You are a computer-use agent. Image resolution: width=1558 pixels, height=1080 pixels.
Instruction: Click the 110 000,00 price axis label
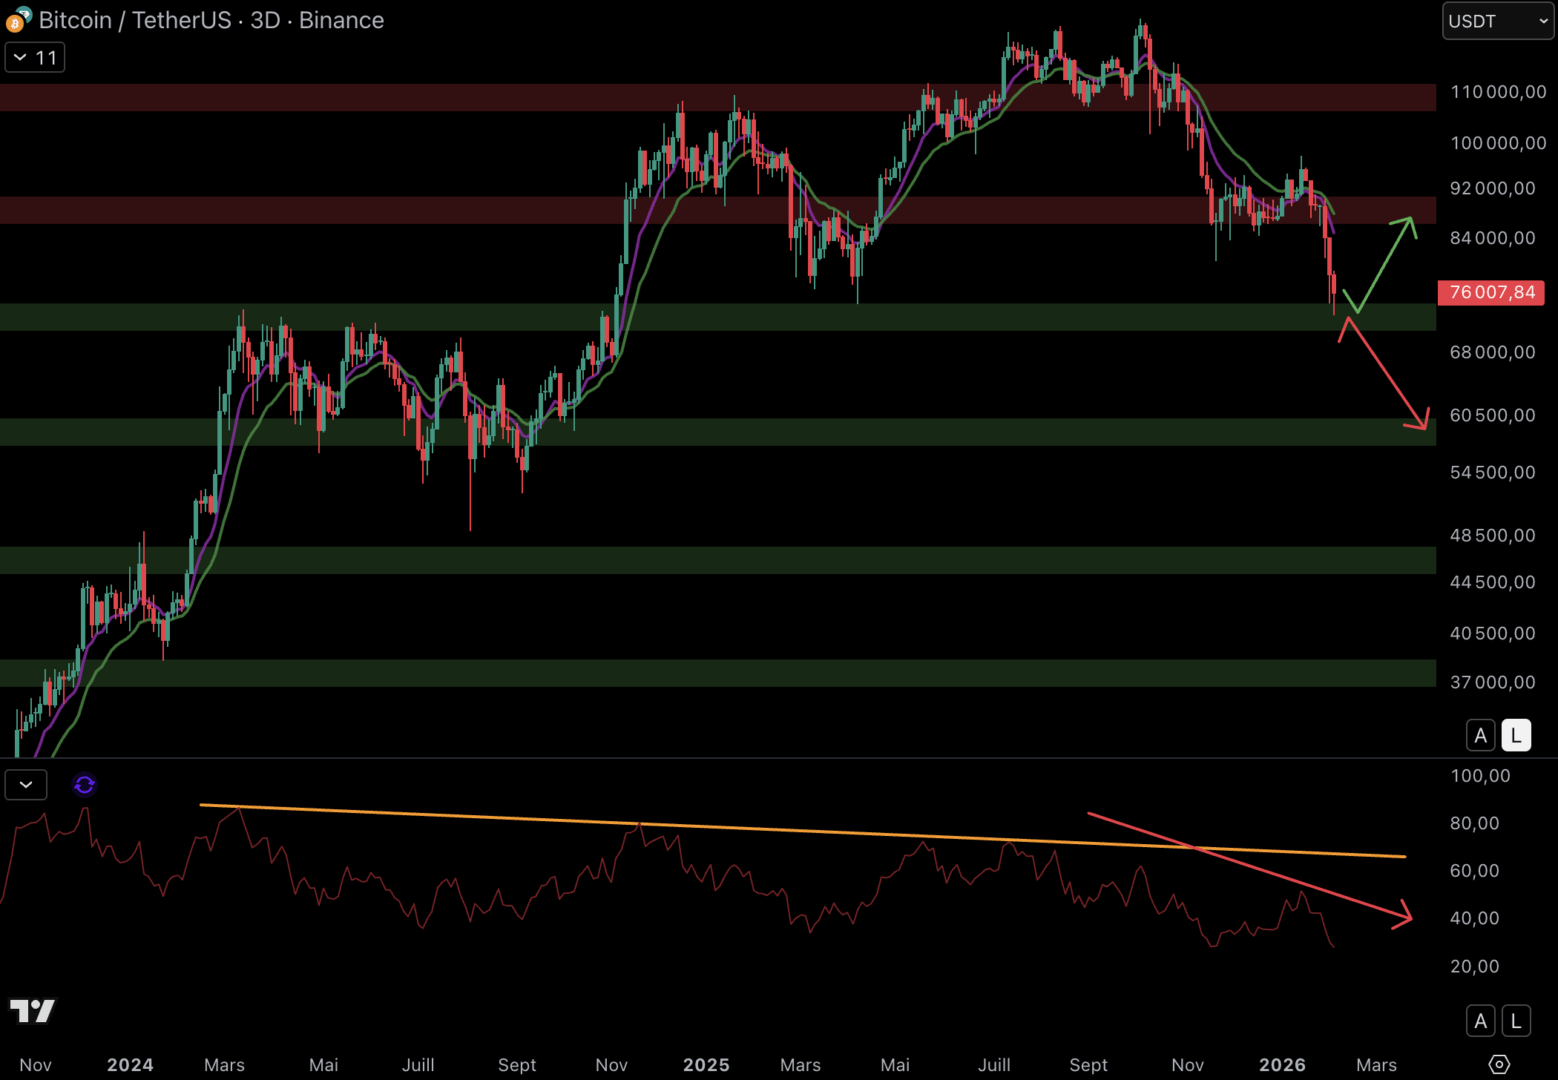click(1497, 92)
